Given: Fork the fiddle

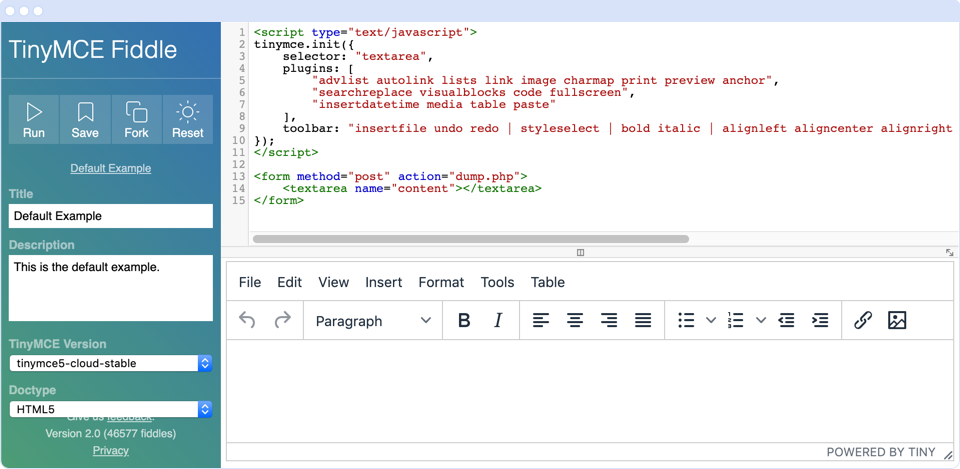Looking at the screenshot, I should point(137,120).
